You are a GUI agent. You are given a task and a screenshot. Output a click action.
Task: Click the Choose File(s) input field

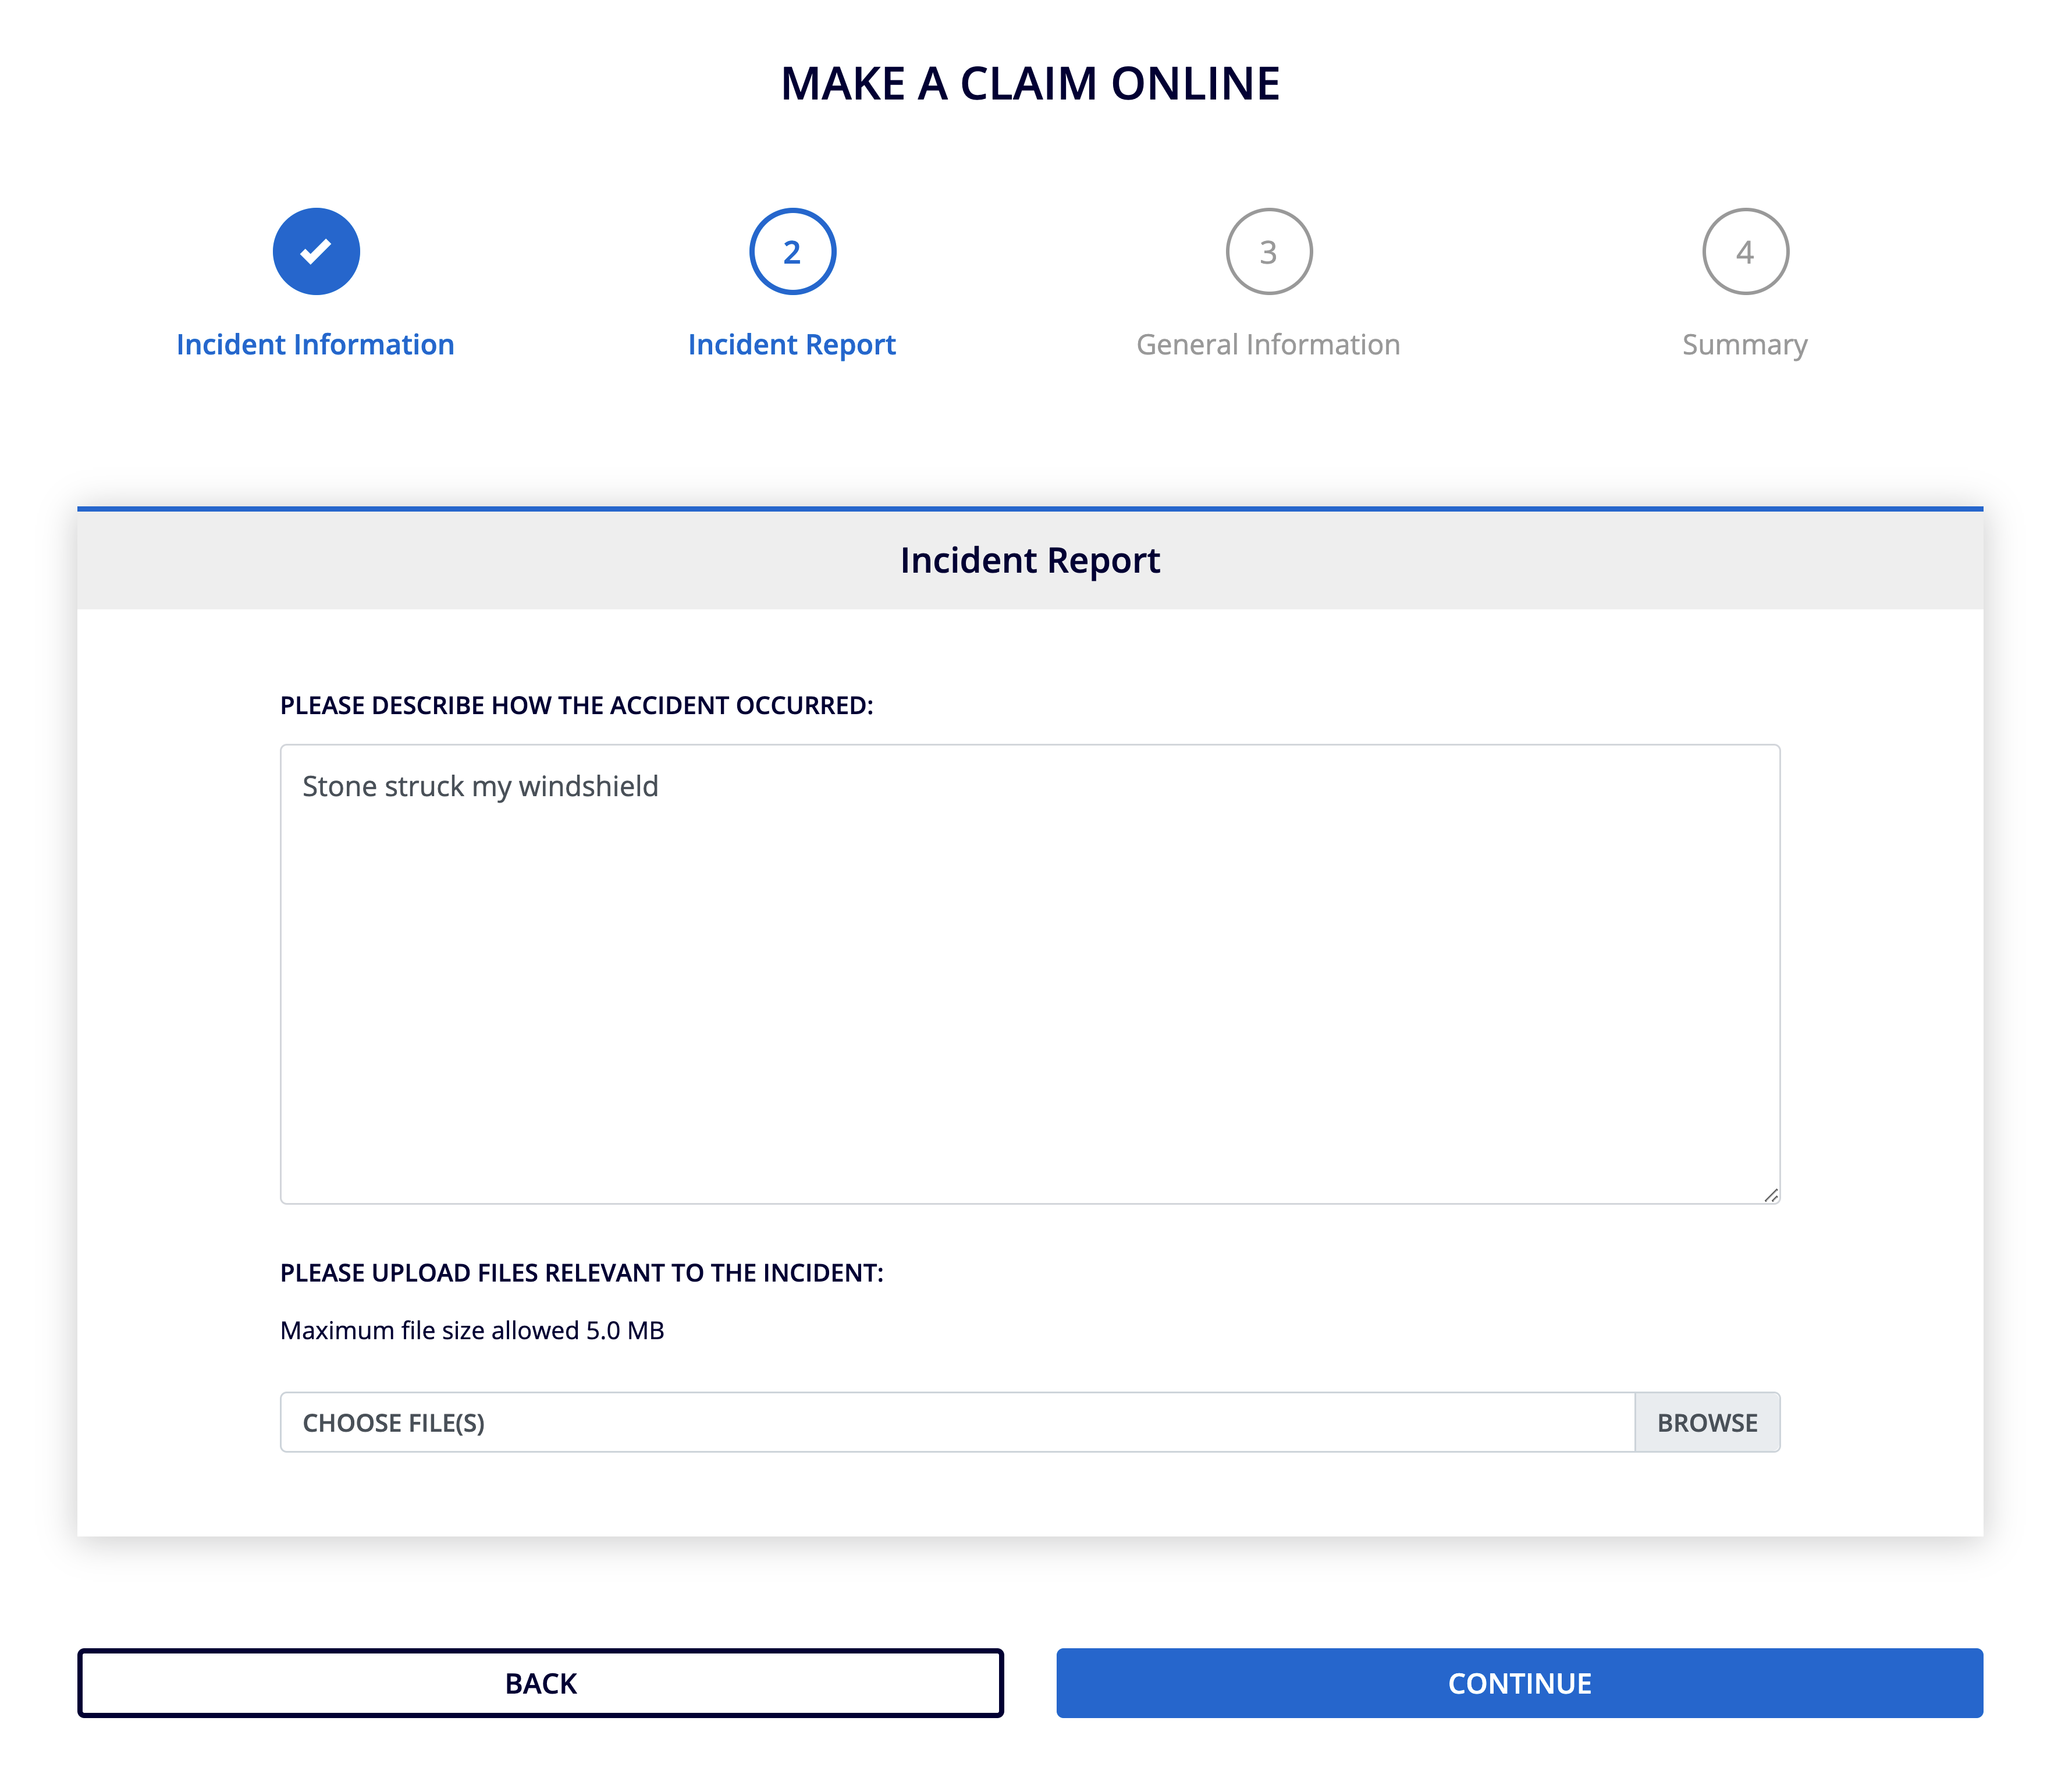click(x=957, y=1422)
